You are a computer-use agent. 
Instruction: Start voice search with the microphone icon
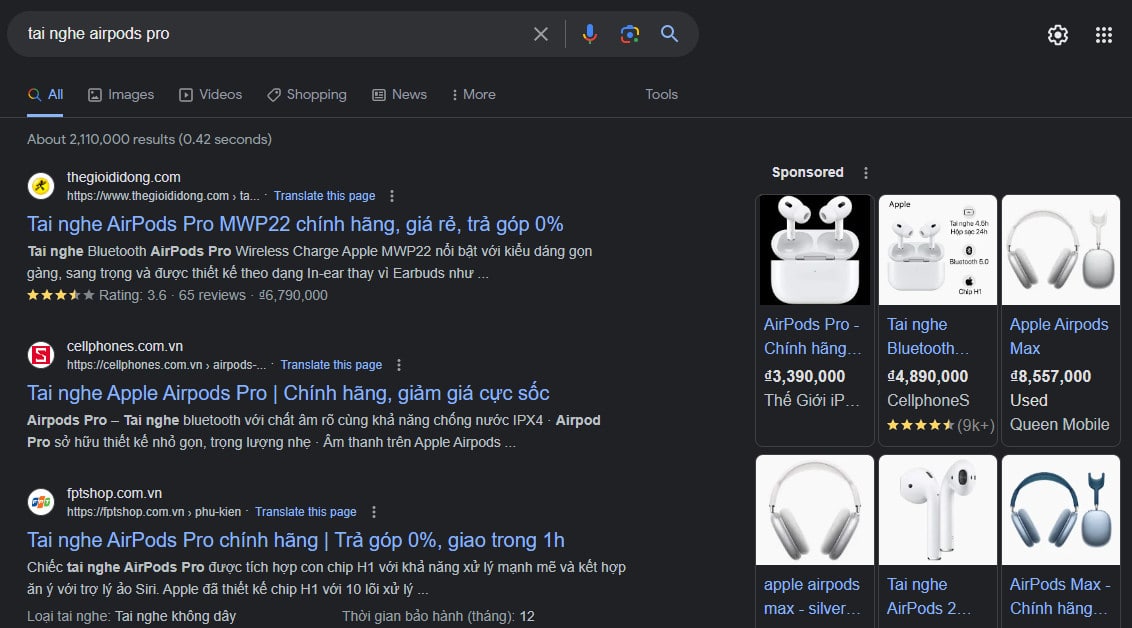590,34
